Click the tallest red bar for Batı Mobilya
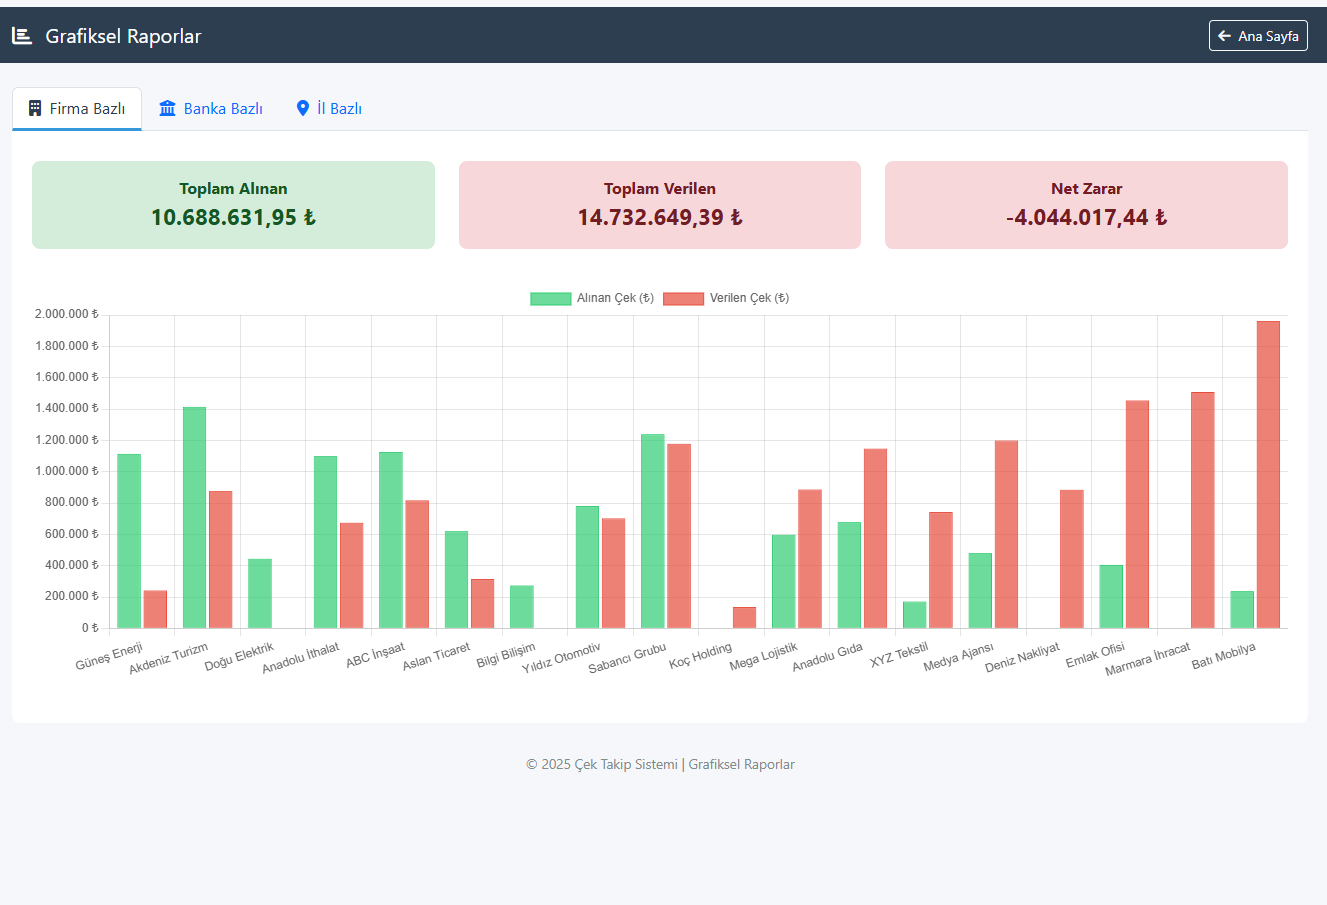 click(1268, 475)
